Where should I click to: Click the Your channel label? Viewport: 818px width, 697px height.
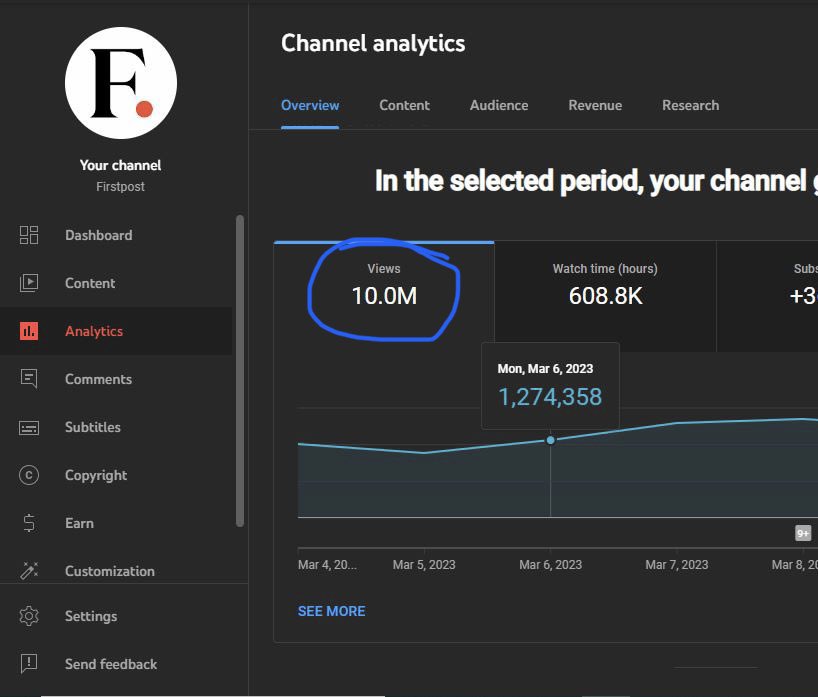tap(121, 165)
